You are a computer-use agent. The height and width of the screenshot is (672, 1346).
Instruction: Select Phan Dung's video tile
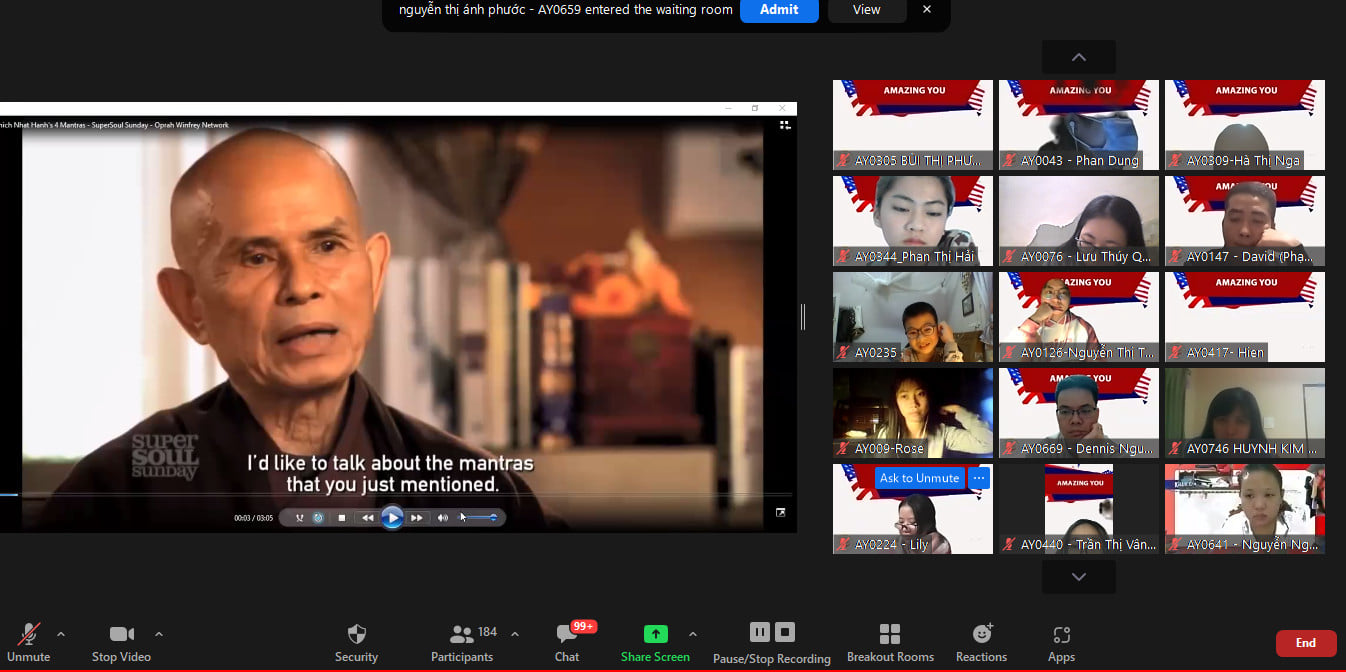[x=1079, y=125]
